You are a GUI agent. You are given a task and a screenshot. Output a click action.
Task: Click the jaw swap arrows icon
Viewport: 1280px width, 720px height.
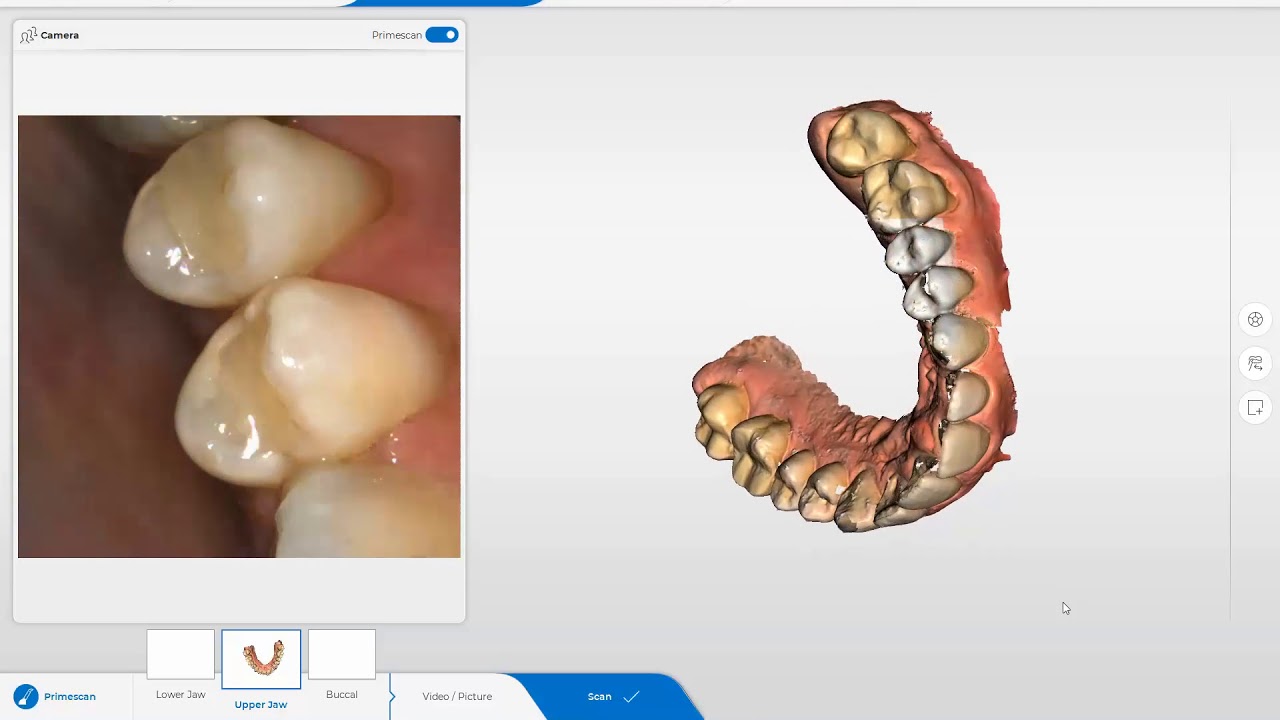click(1255, 364)
